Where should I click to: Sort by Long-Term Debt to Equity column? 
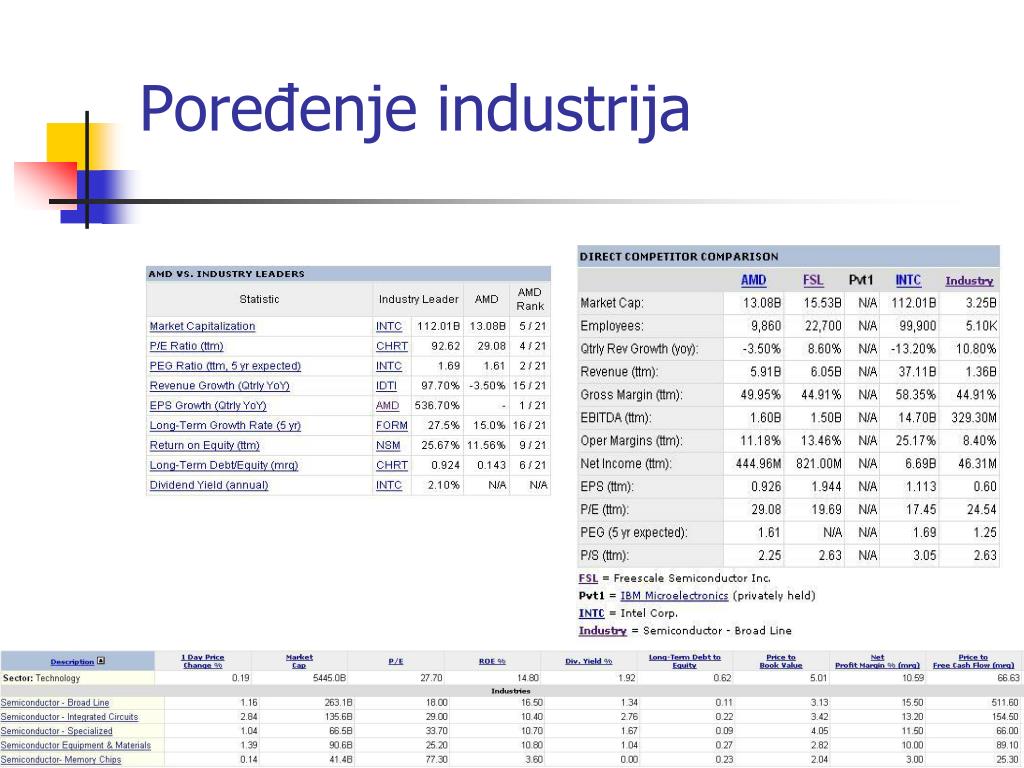coord(684,661)
